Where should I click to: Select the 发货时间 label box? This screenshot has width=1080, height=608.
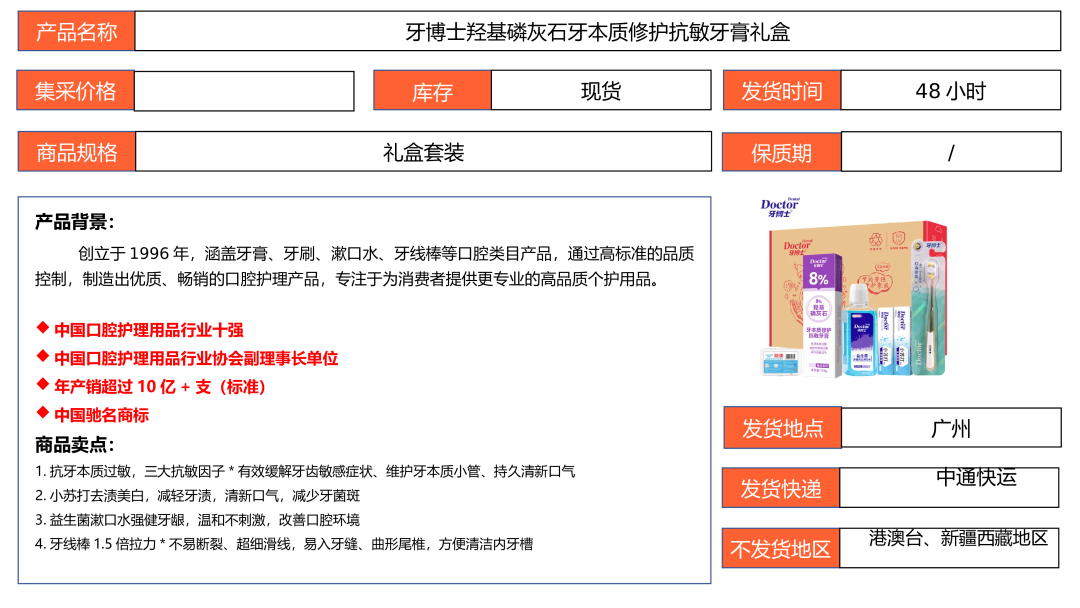781,91
